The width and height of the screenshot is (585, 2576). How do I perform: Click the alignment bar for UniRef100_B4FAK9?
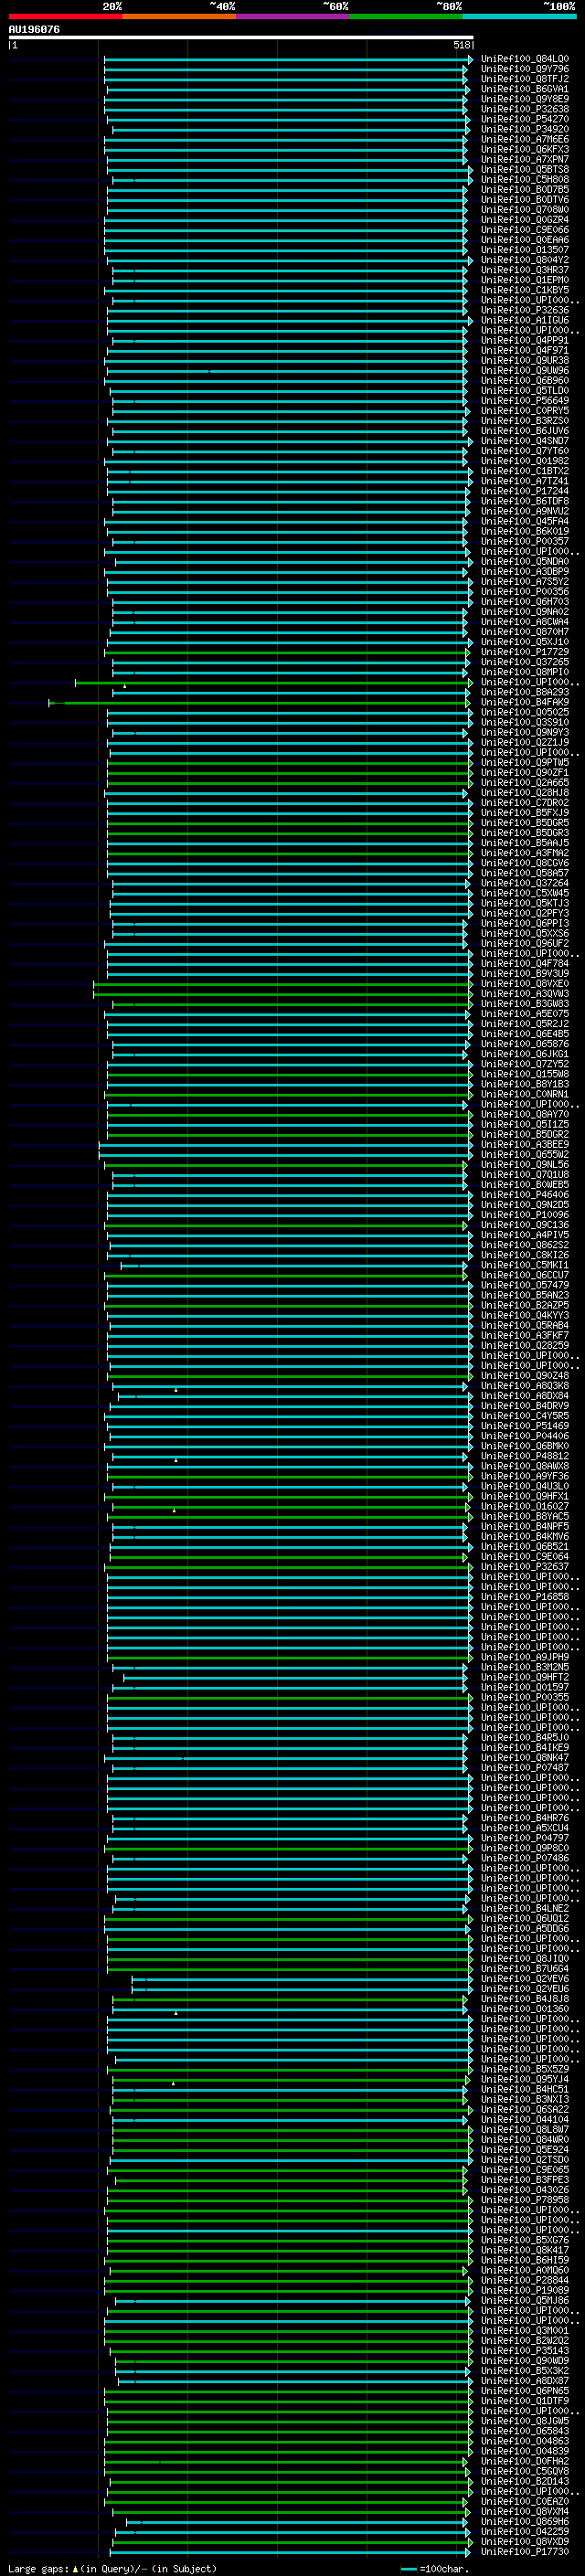point(260,703)
